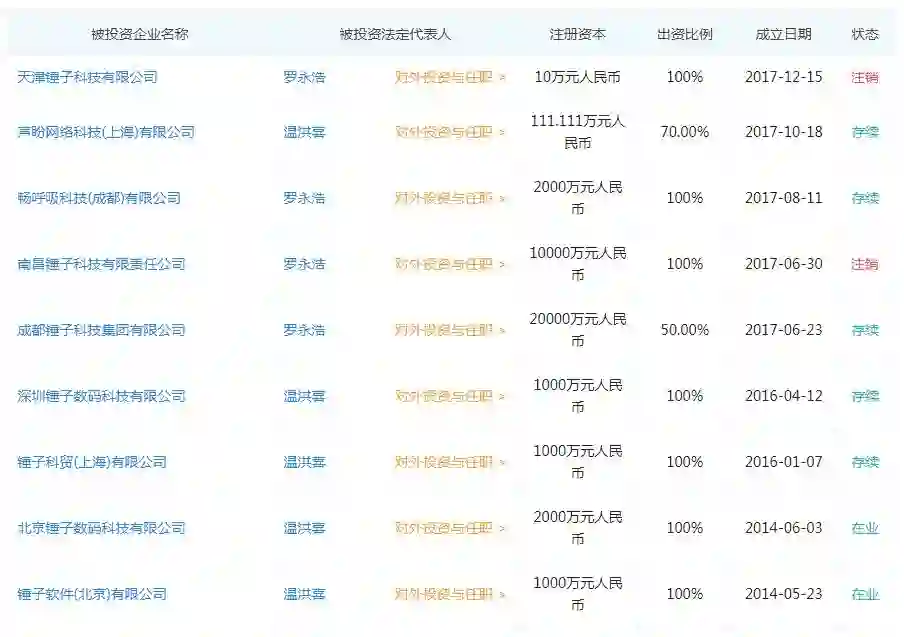Click the 状态 column header

click(x=865, y=34)
